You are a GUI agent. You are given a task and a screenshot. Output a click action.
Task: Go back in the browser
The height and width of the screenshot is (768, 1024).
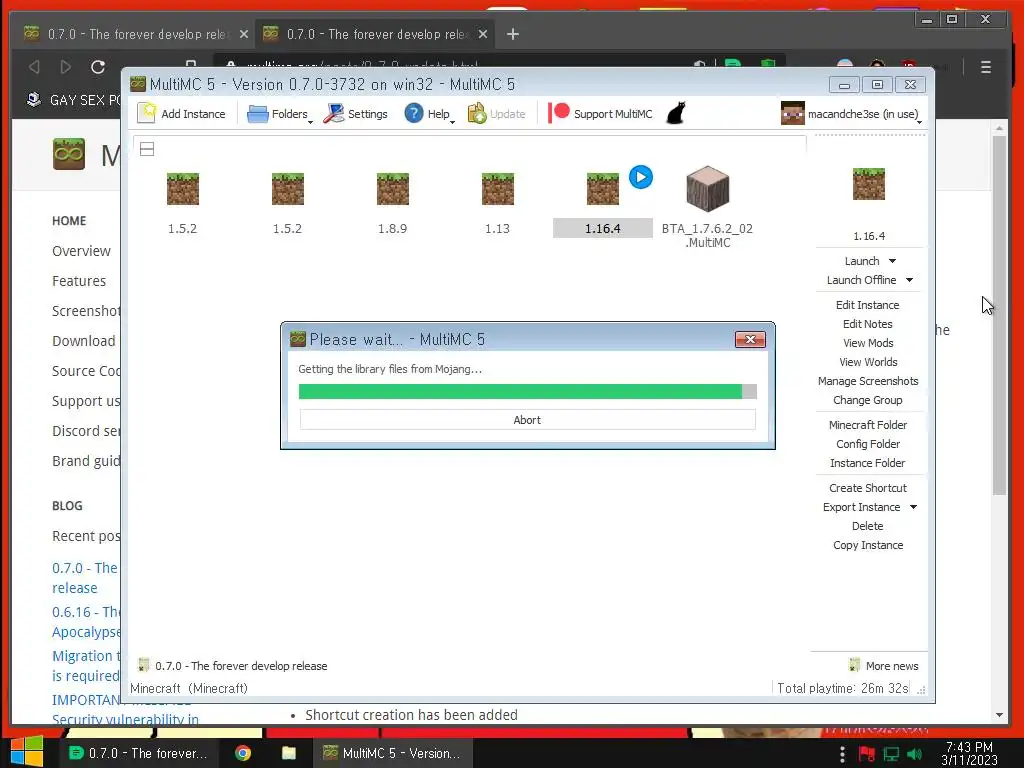pos(34,67)
